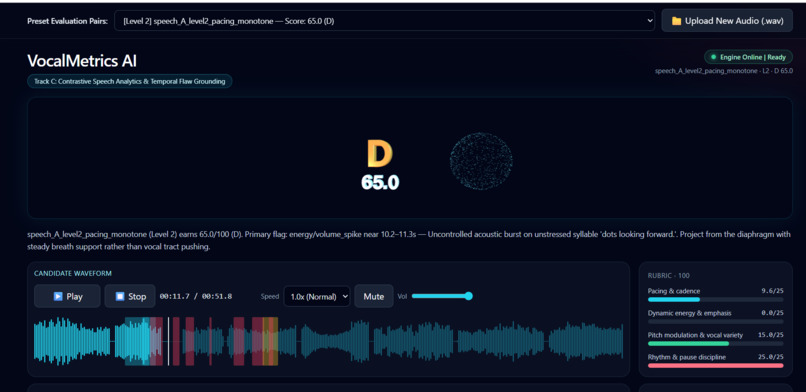Click the large D grade letter

[x=380, y=154]
